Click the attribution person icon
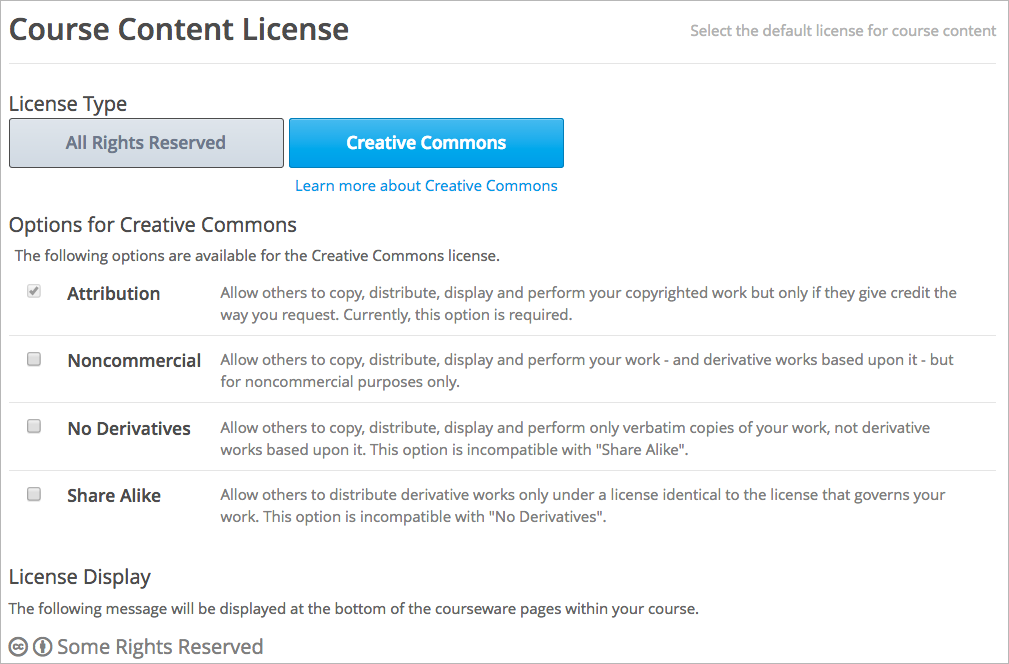The image size is (1009, 664). (x=42, y=647)
